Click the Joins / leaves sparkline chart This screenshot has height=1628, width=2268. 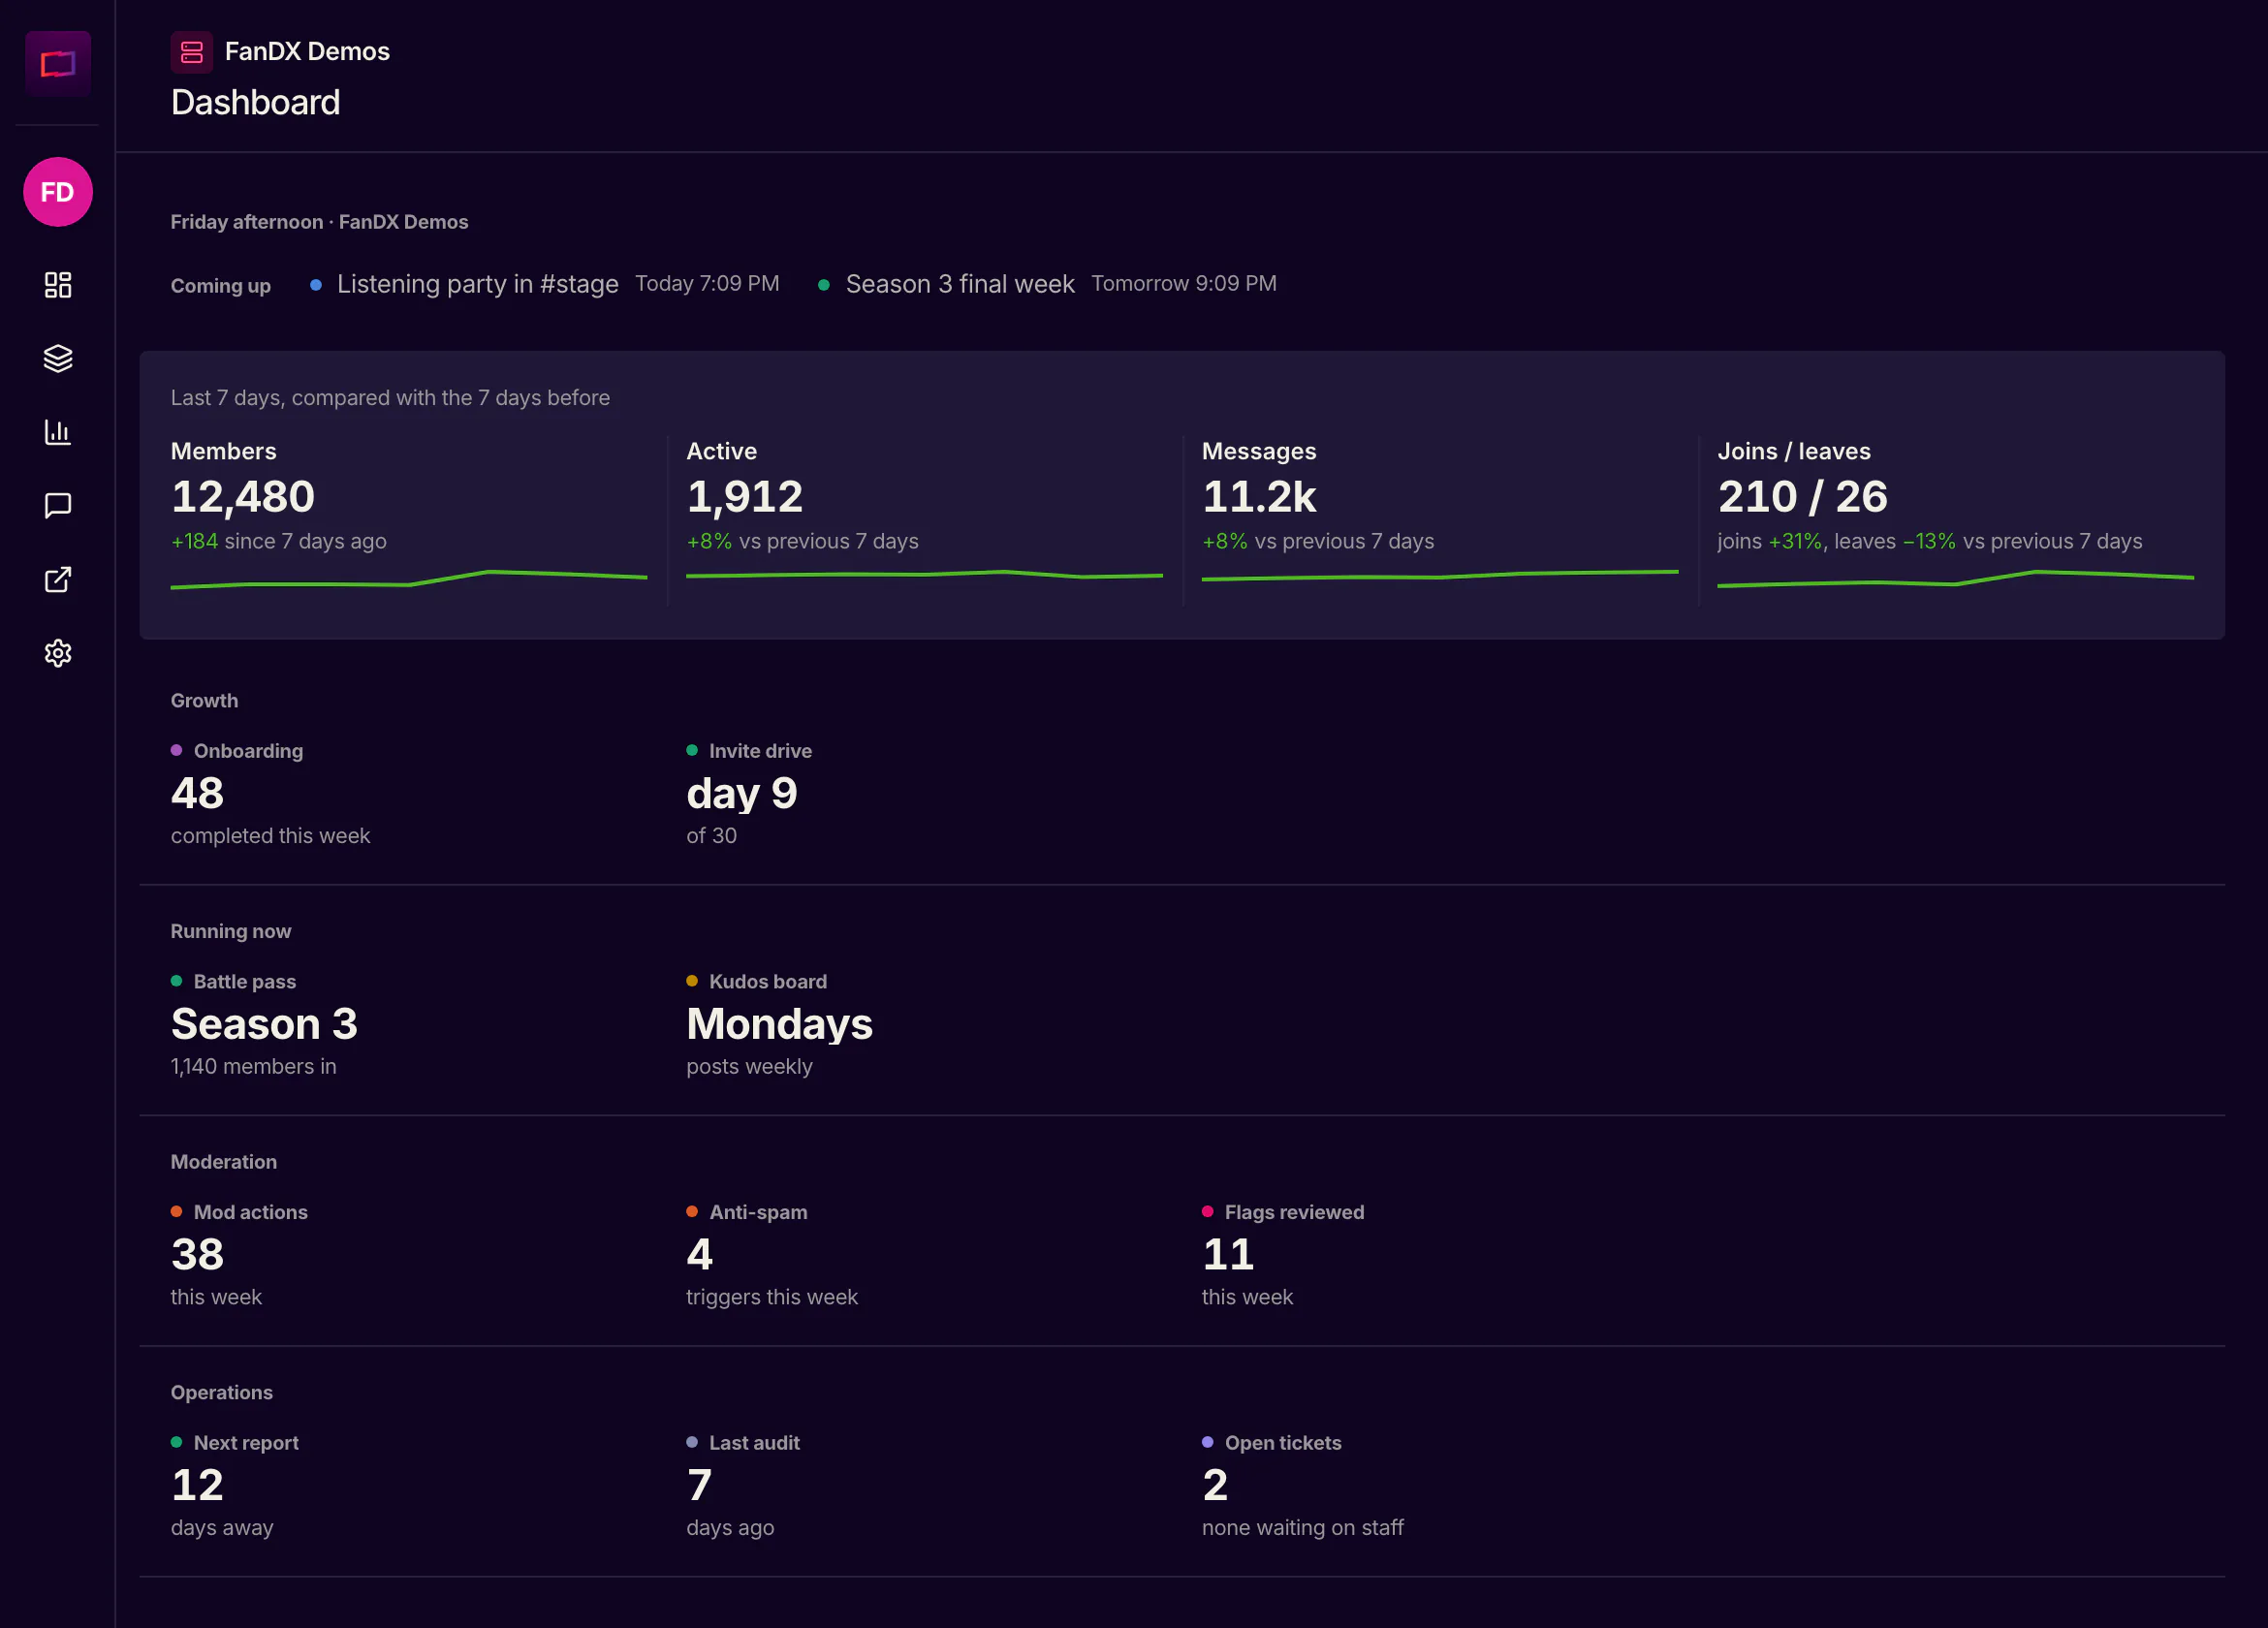[x=1956, y=579]
